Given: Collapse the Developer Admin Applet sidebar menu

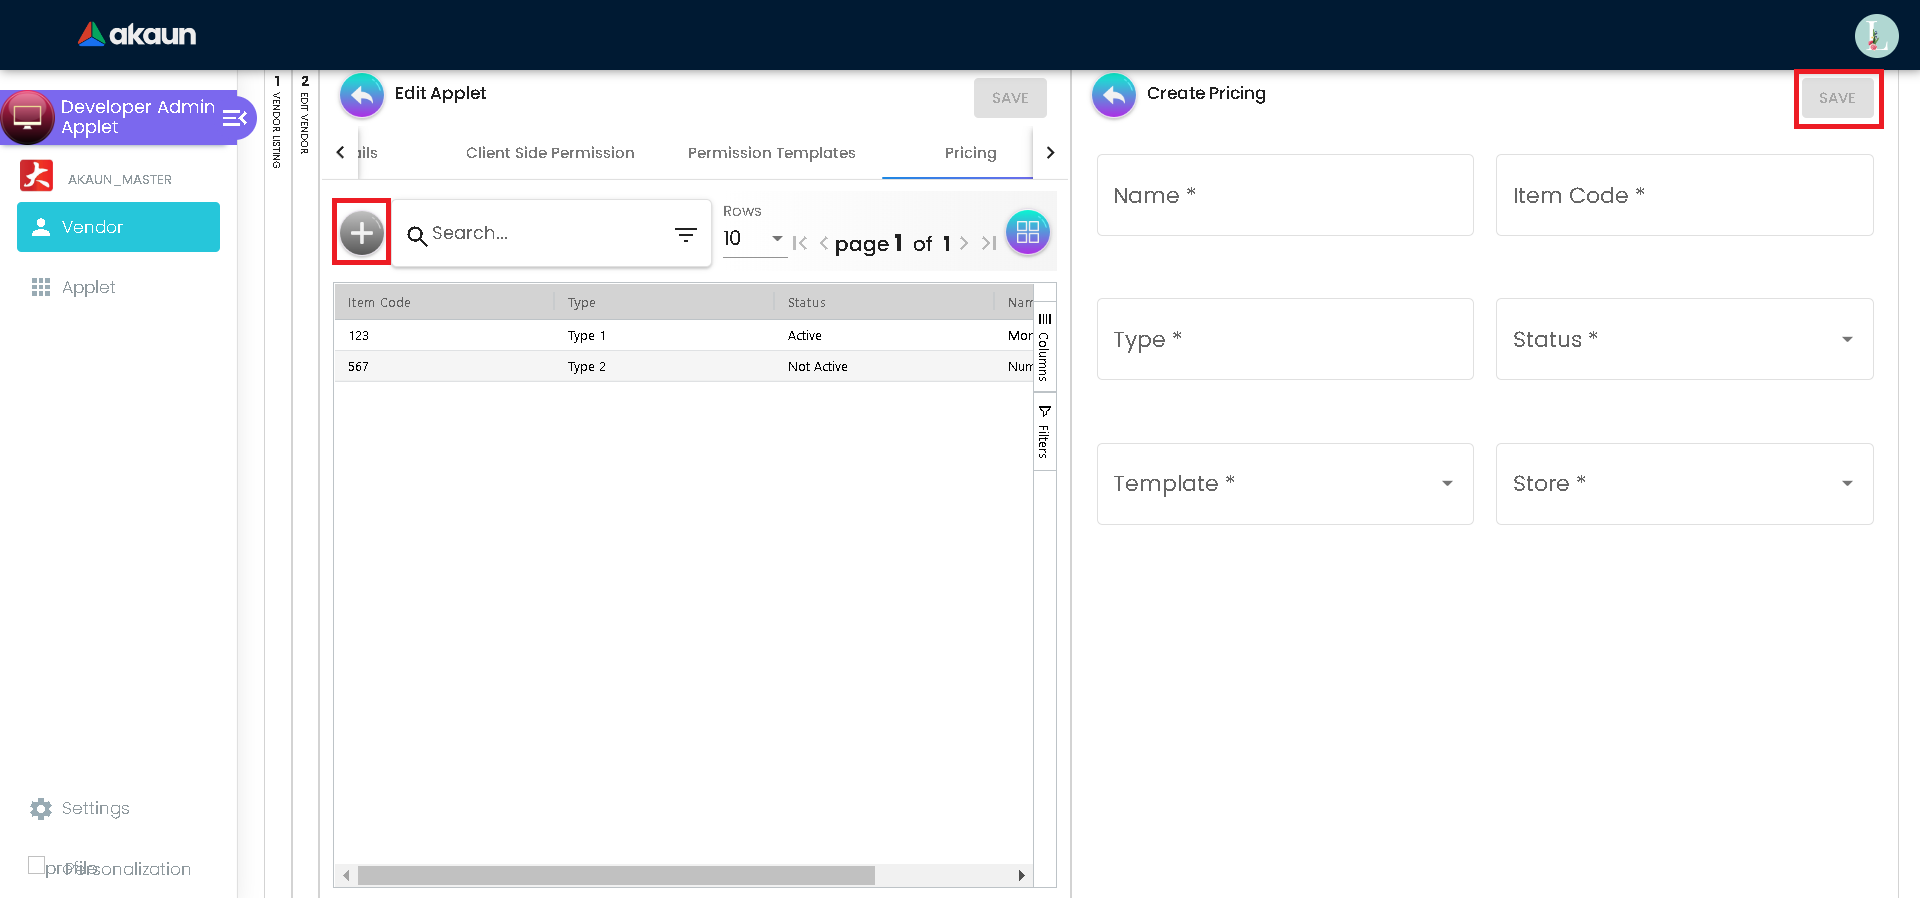Looking at the screenshot, I should pyautogui.click(x=235, y=118).
